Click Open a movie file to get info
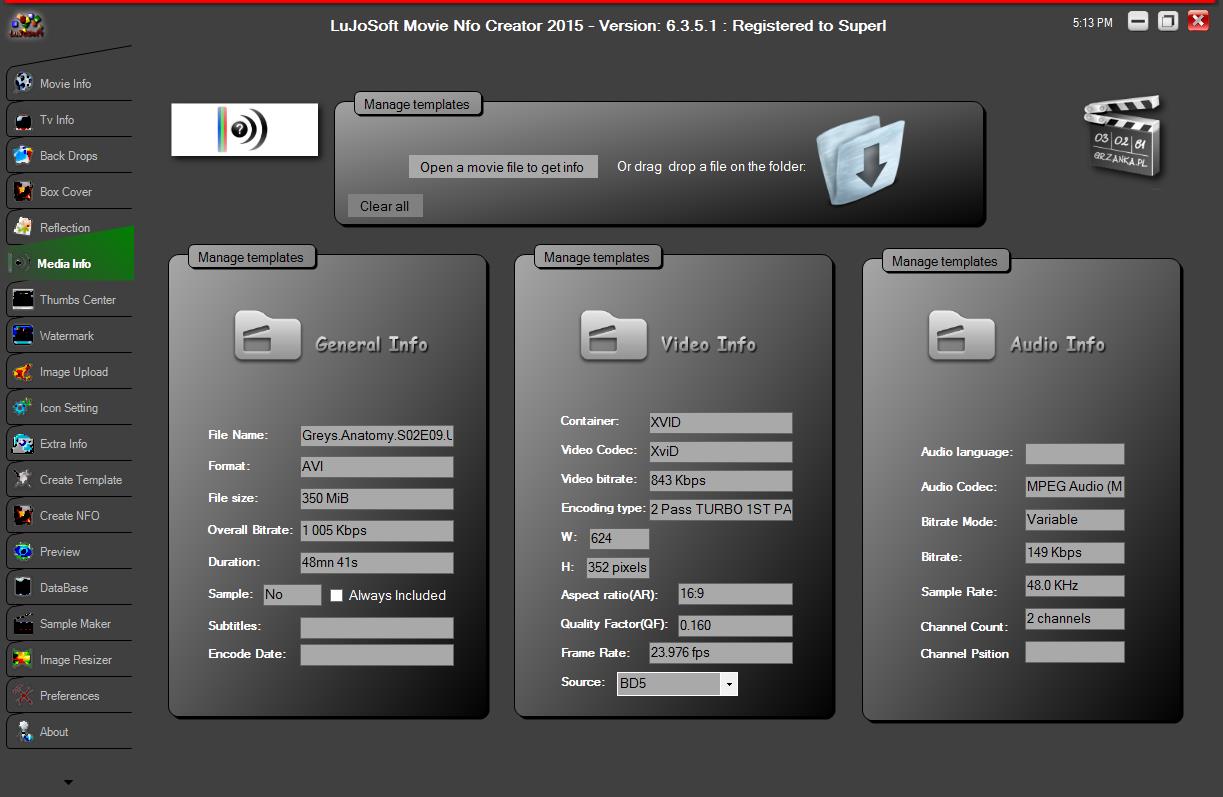Screen dimensions: 1223x797 (503, 167)
